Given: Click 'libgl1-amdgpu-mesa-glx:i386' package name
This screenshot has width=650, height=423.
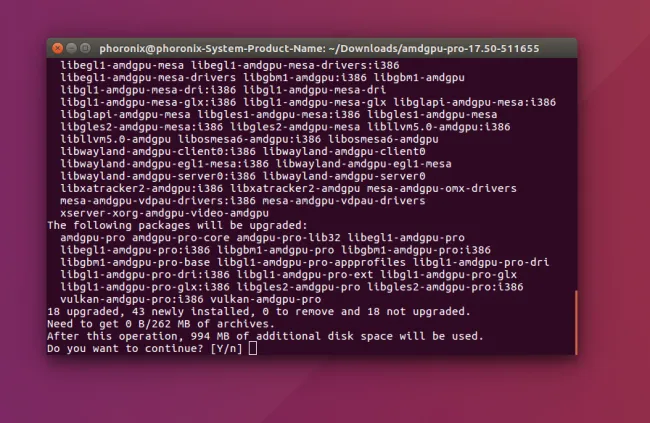Looking at the screenshot, I should point(148,102).
